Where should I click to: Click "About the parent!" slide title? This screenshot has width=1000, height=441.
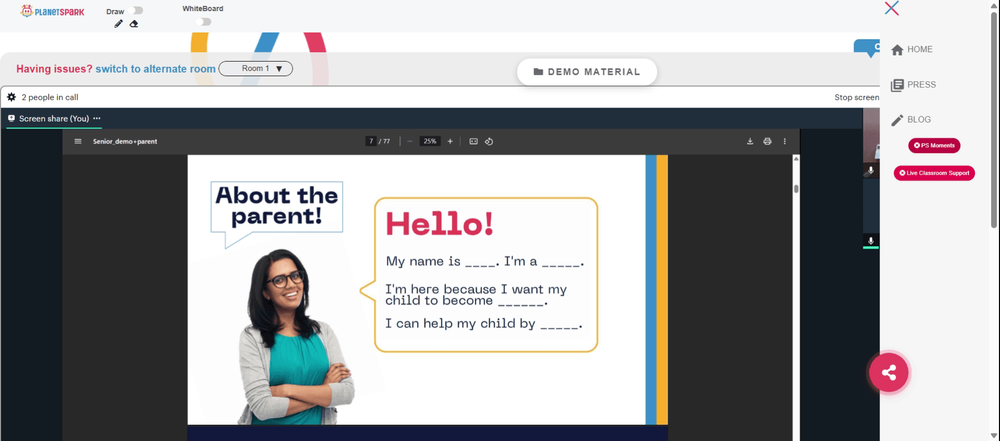click(277, 206)
